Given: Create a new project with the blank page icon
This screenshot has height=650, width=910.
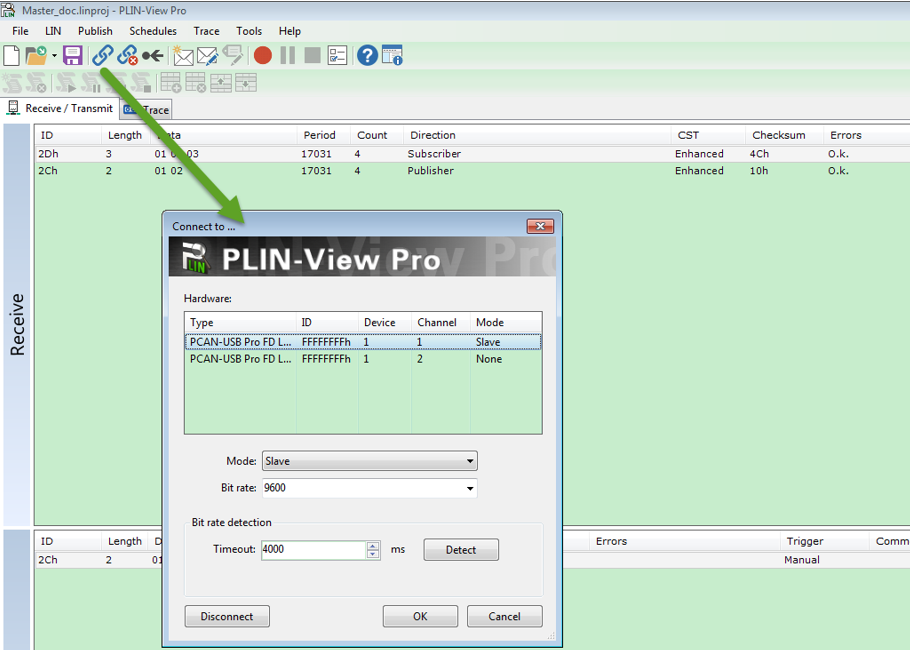Looking at the screenshot, I should 11,56.
